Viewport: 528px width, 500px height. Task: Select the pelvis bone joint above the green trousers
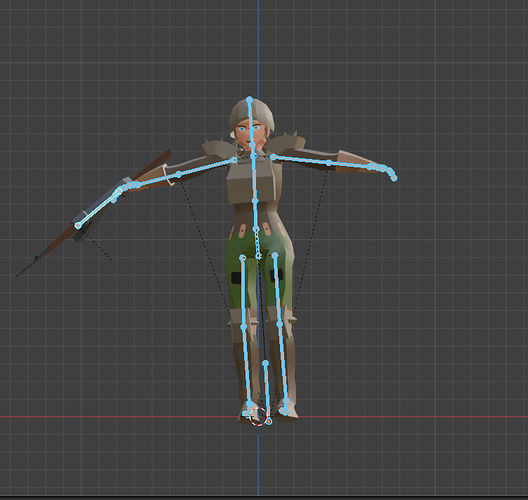[256, 230]
